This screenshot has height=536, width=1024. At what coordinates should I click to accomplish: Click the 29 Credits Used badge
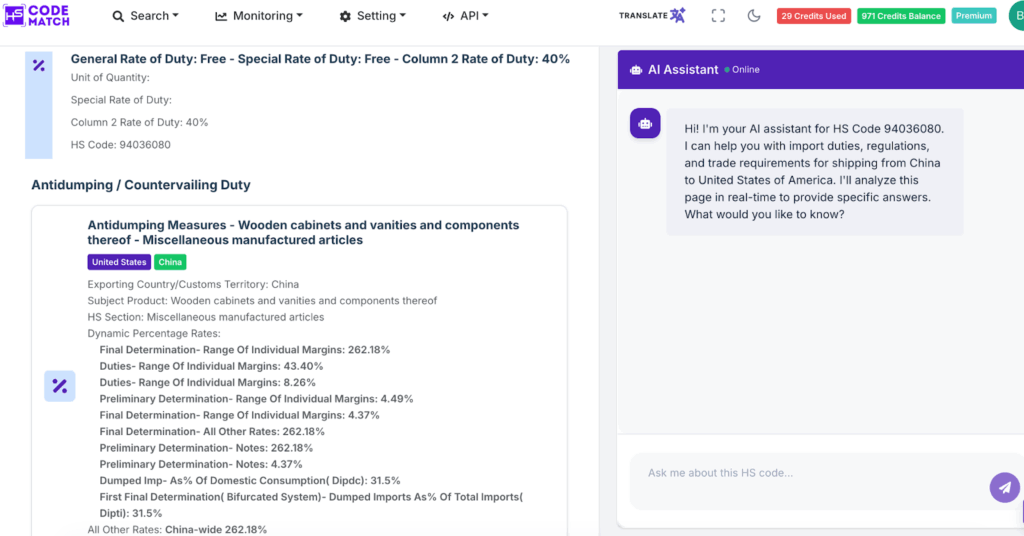813,16
